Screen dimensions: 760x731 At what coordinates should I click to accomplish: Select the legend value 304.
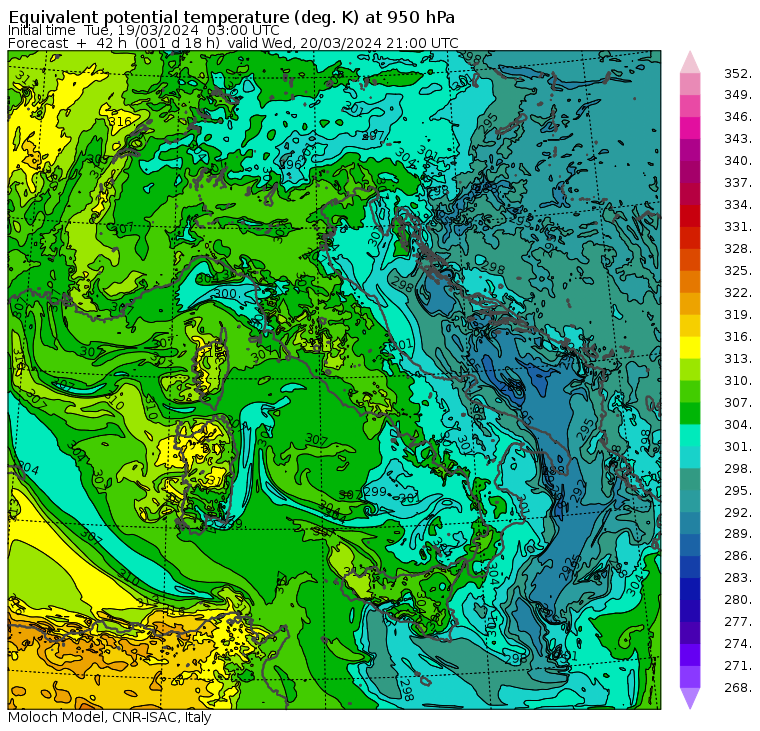tap(738, 425)
